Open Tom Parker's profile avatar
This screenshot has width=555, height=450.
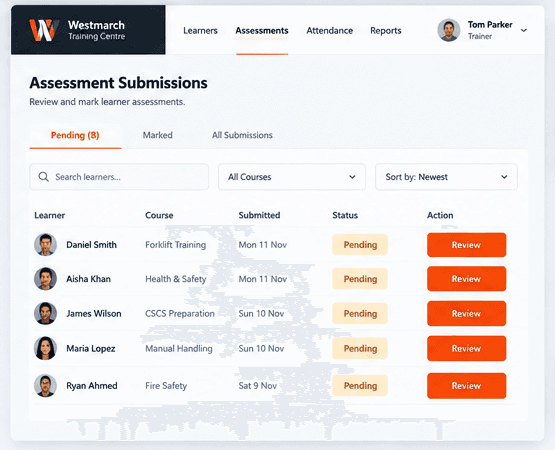point(448,30)
